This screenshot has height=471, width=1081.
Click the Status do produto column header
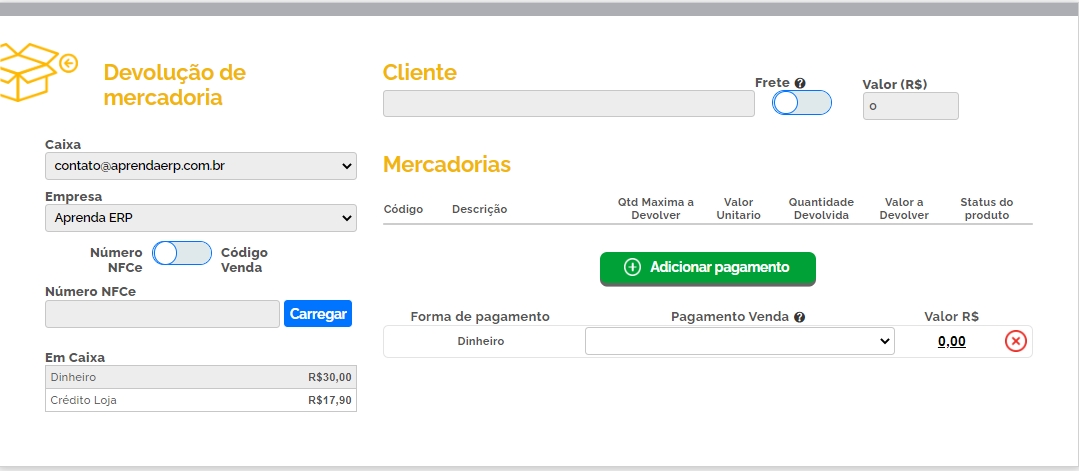(x=986, y=209)
